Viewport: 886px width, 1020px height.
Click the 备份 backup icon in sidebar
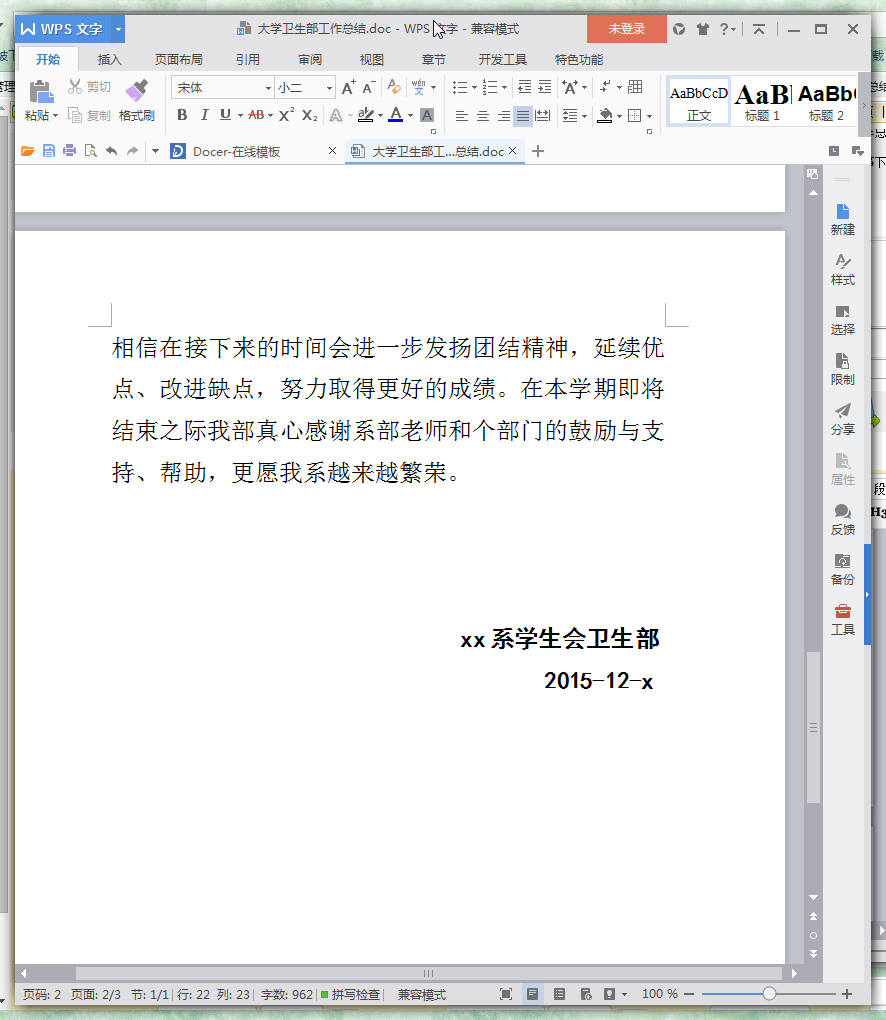842,569
